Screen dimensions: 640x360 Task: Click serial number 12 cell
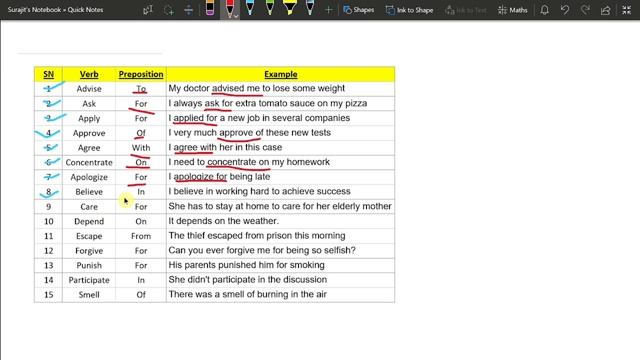(49, 251)
